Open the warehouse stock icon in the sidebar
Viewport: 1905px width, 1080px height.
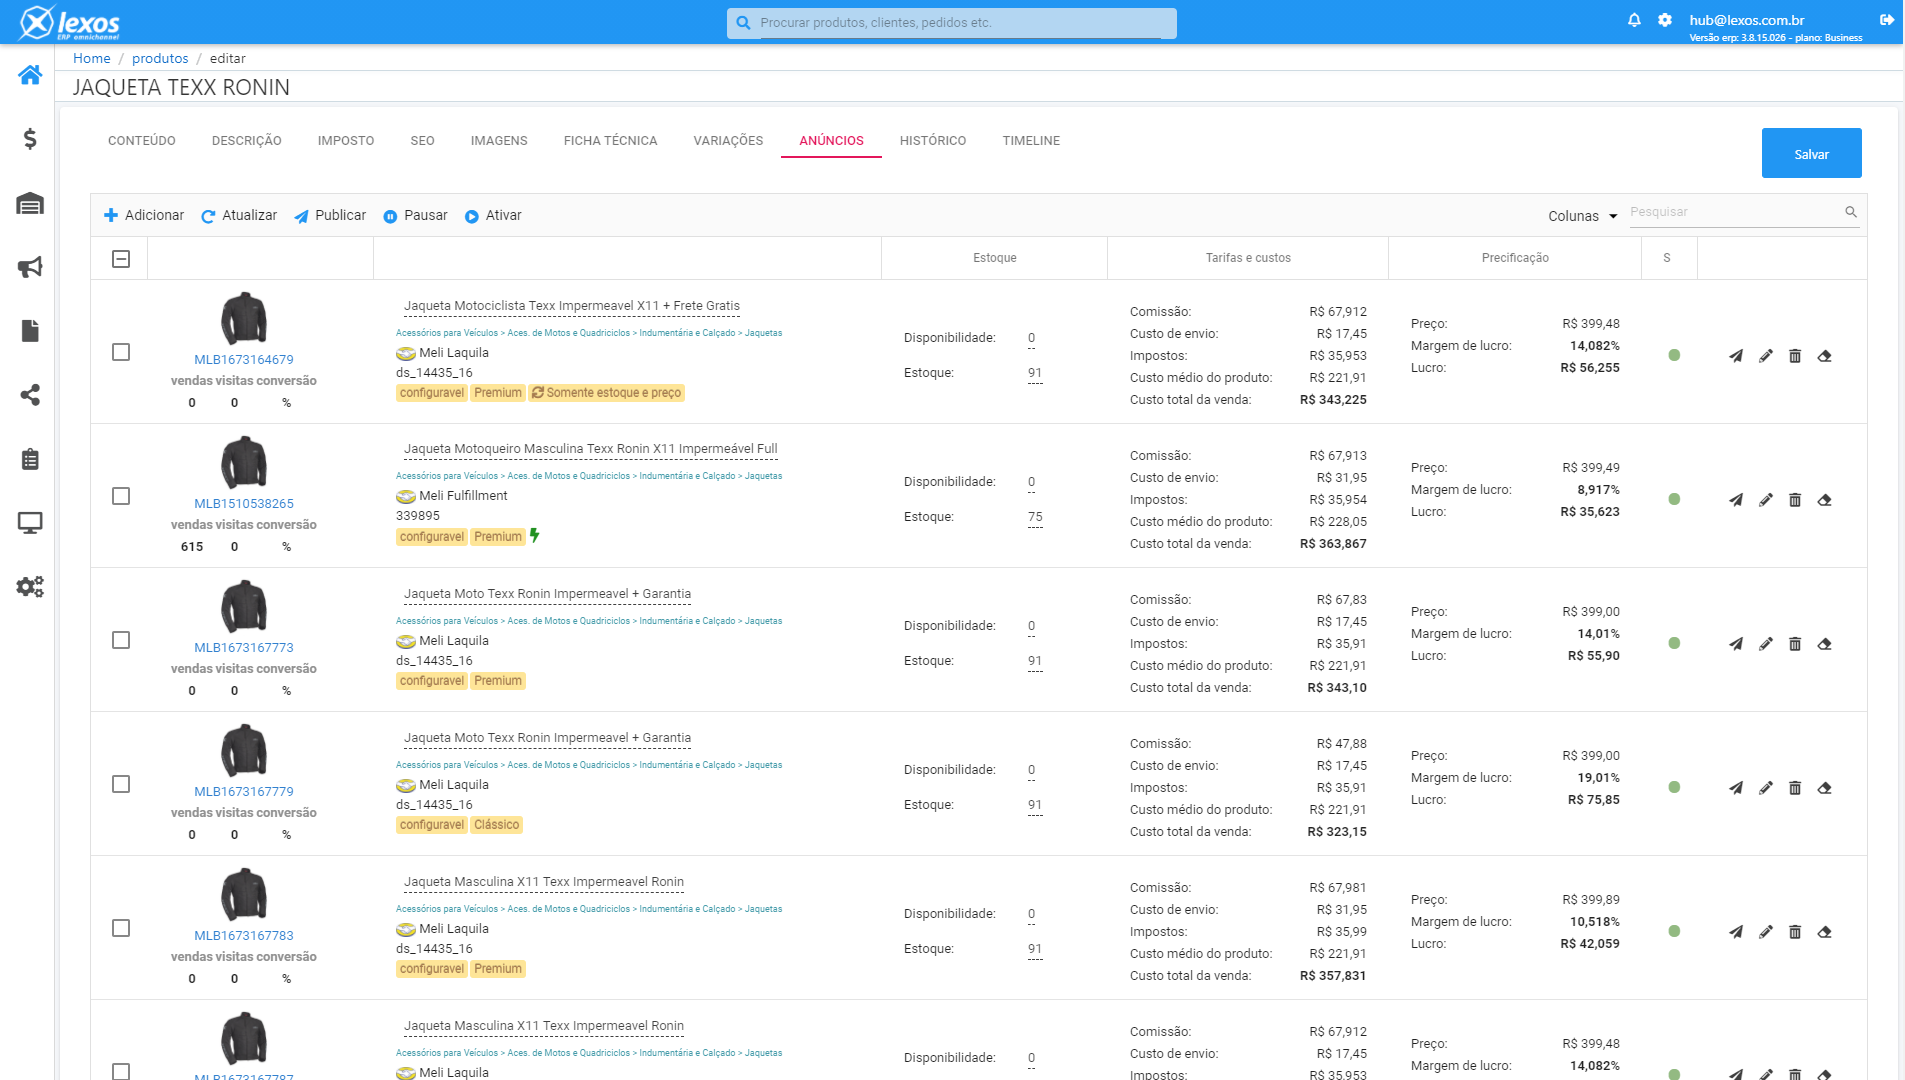[30, 204]
